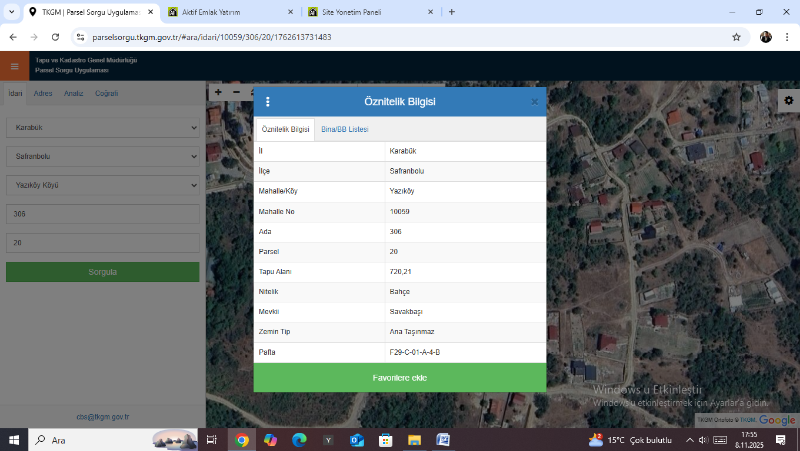This screenshot has height=451, width=800.
Task: Open Microsoft Edge from the taskbar
Action: click(x=298, y=440)
